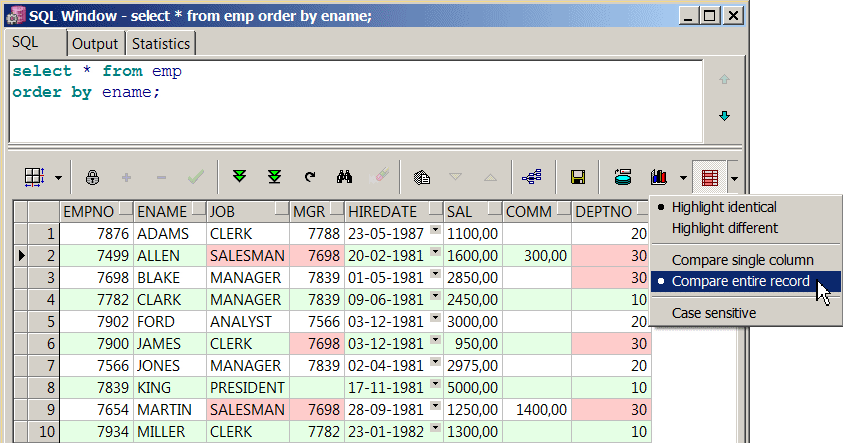The width and height of the screenshot is (844, 443).
Task: Open dropdown arrow beside grid icon
Action: (58, 178)
